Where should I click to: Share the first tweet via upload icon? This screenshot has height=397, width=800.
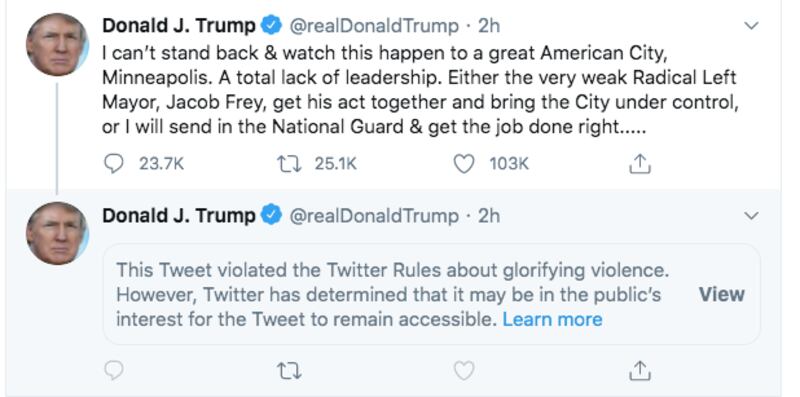[x=639, y=164]
